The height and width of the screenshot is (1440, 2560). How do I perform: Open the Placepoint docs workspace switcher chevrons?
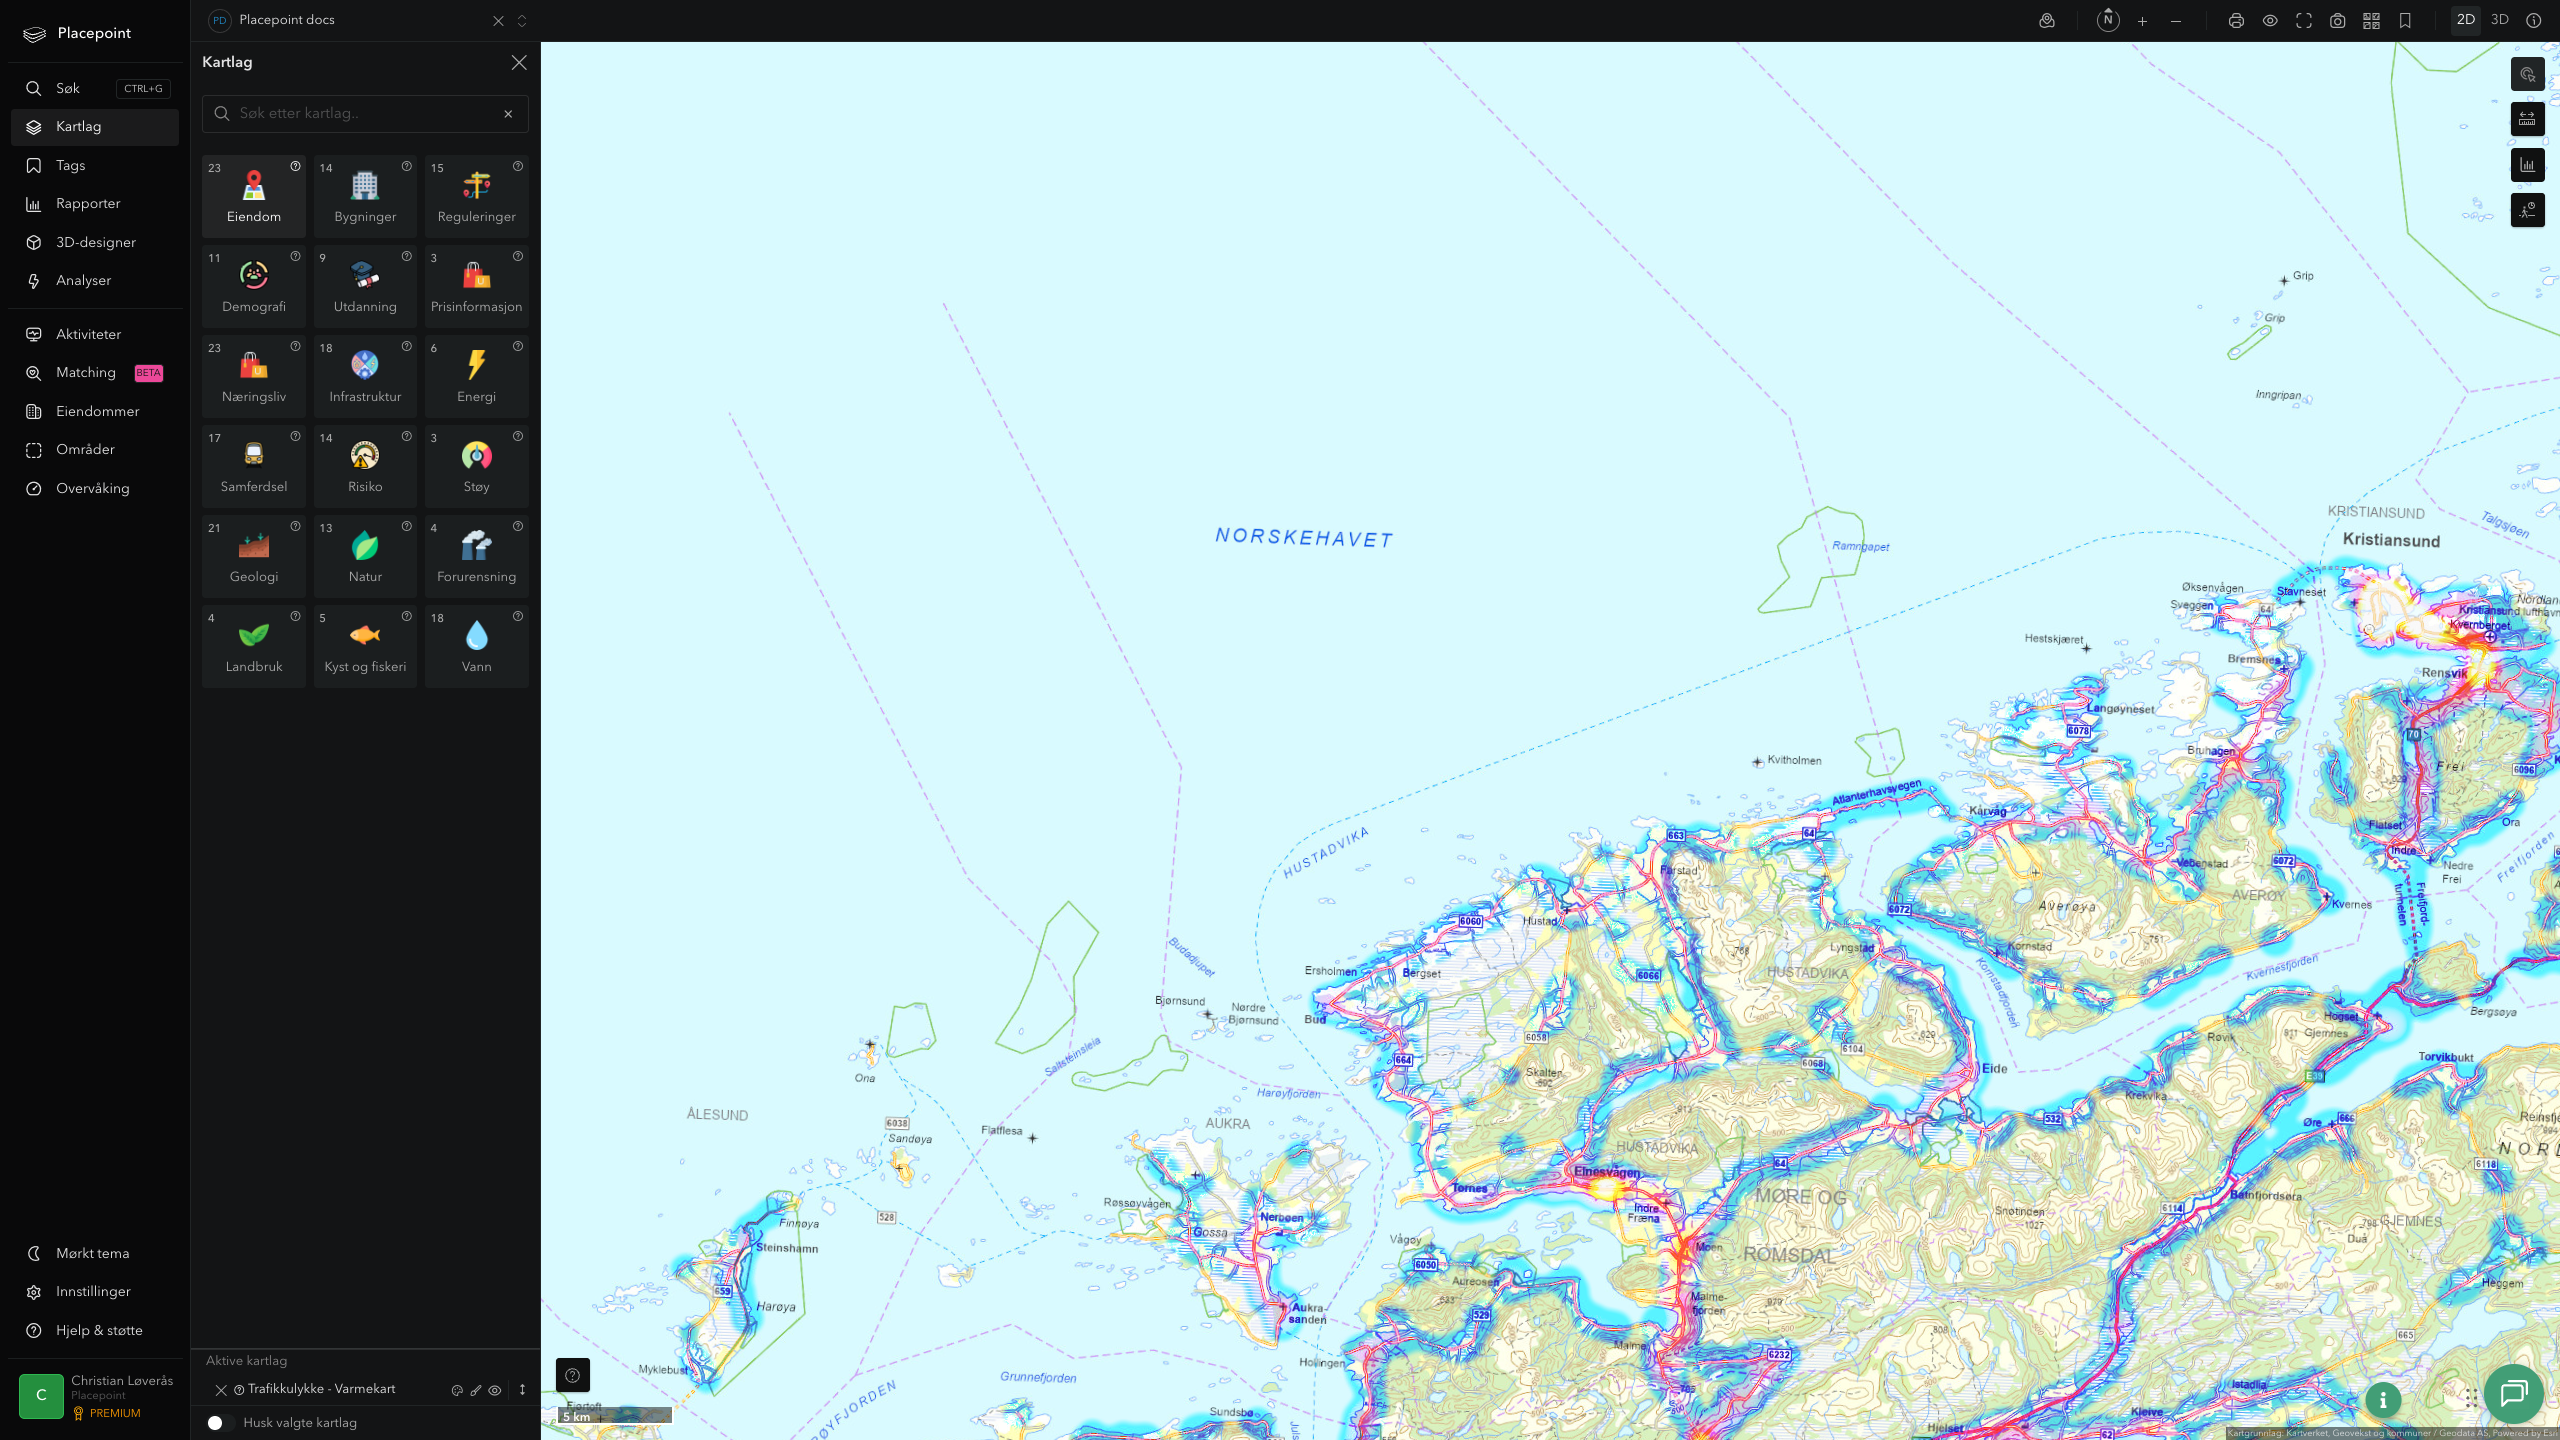click(522, 21)
